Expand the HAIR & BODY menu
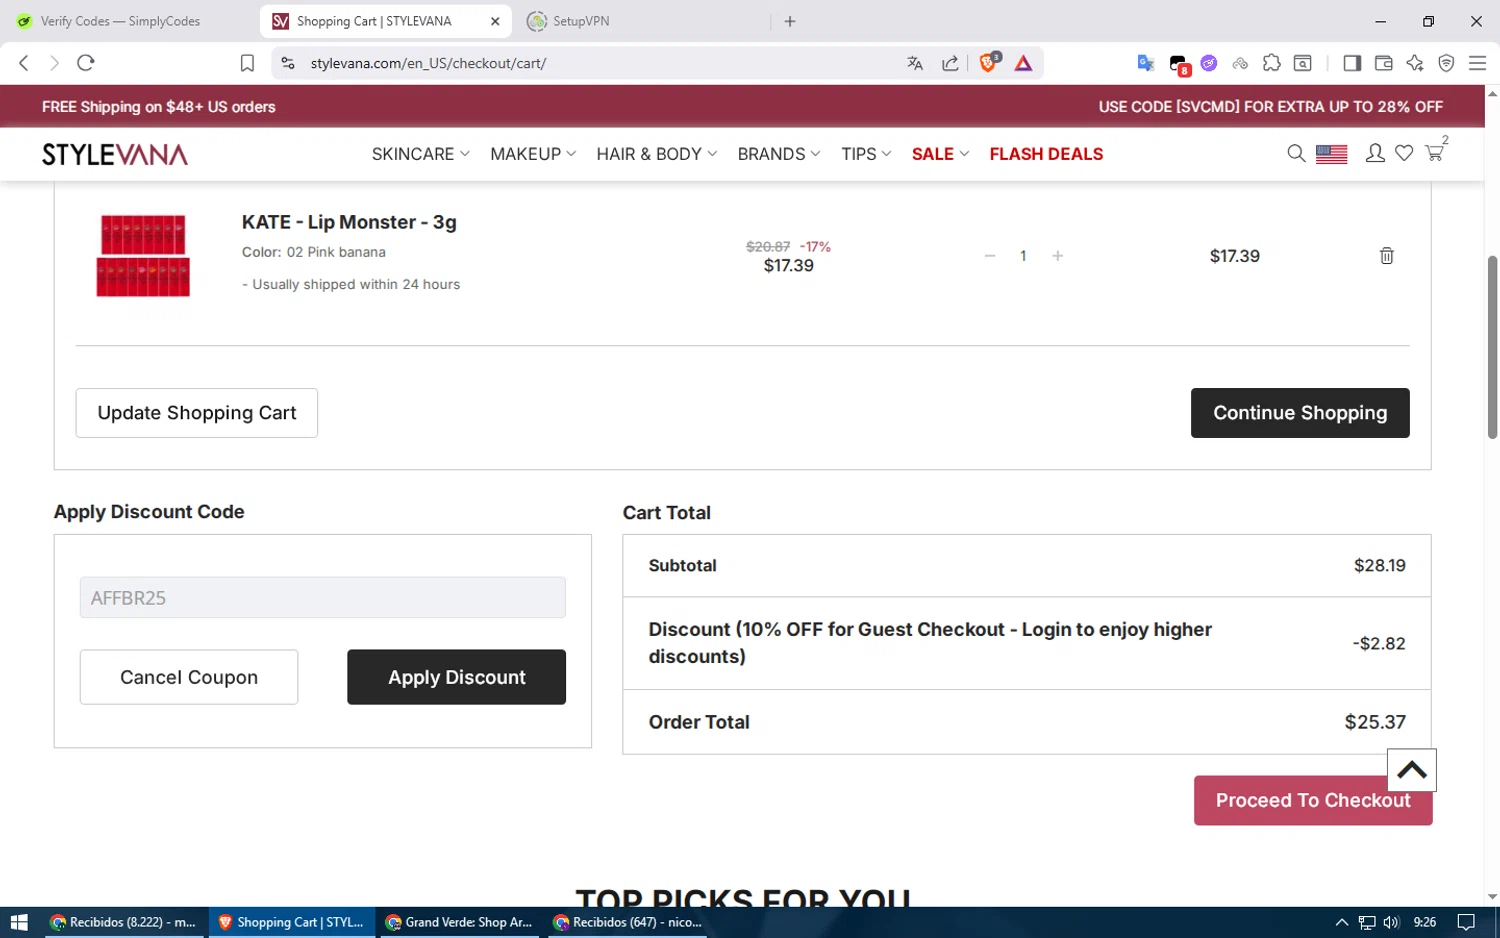The width and height of the screenshot is (1500, 938). pos(657,154)
